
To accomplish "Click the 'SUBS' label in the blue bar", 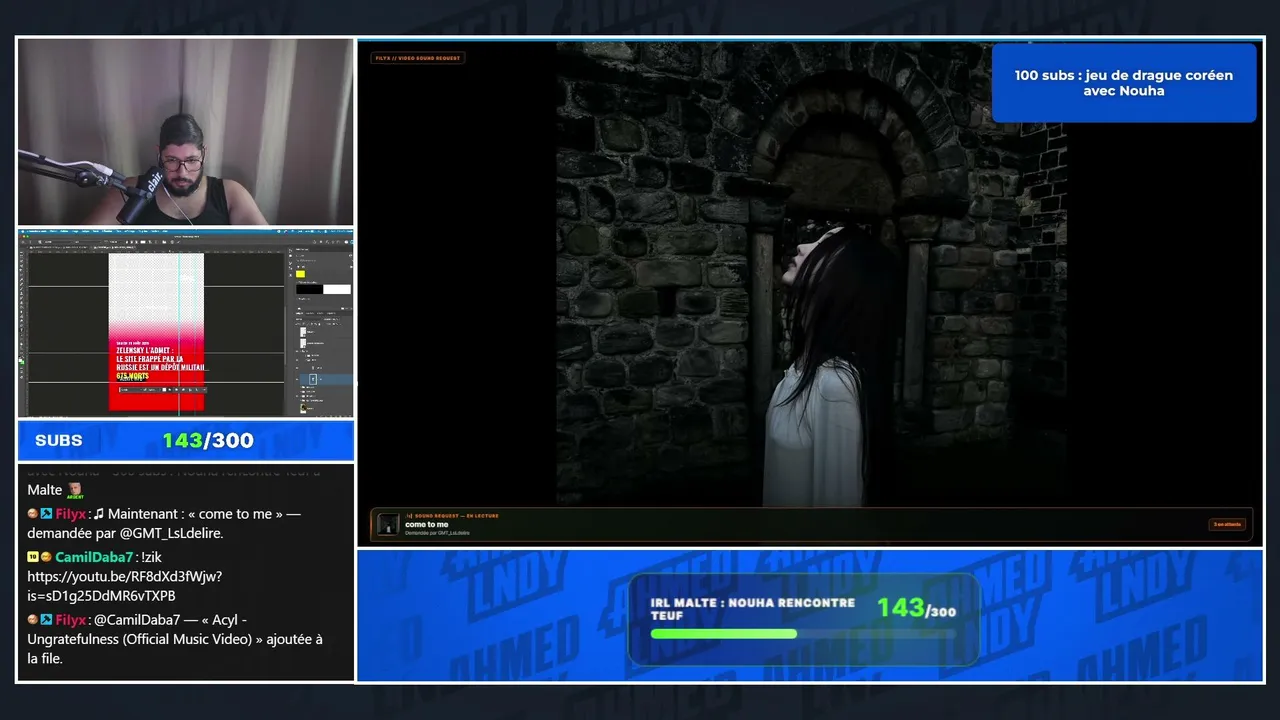I will 59,441.
